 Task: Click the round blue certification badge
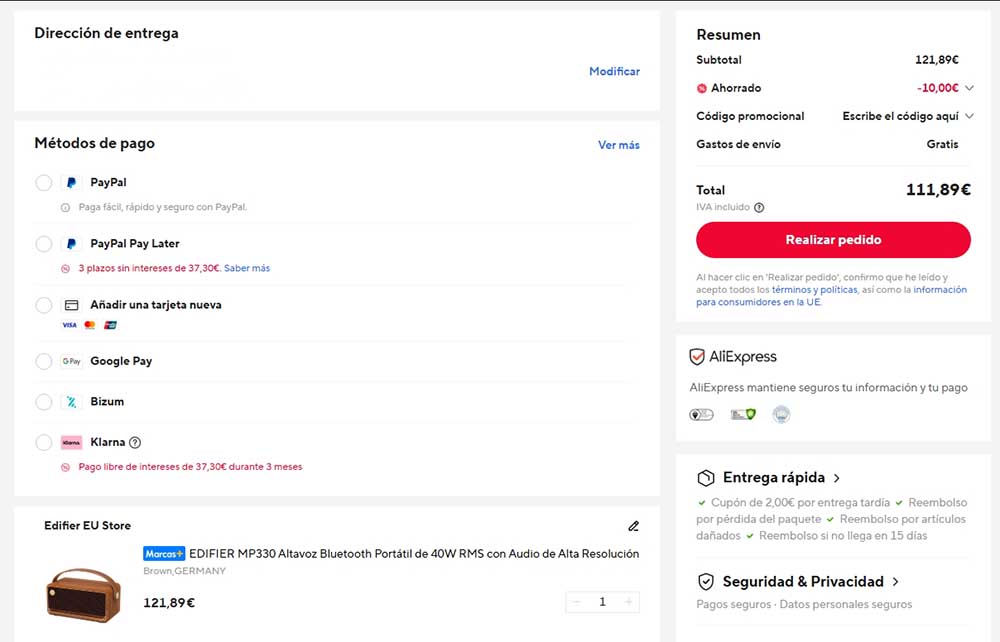(x=781, y=415)
